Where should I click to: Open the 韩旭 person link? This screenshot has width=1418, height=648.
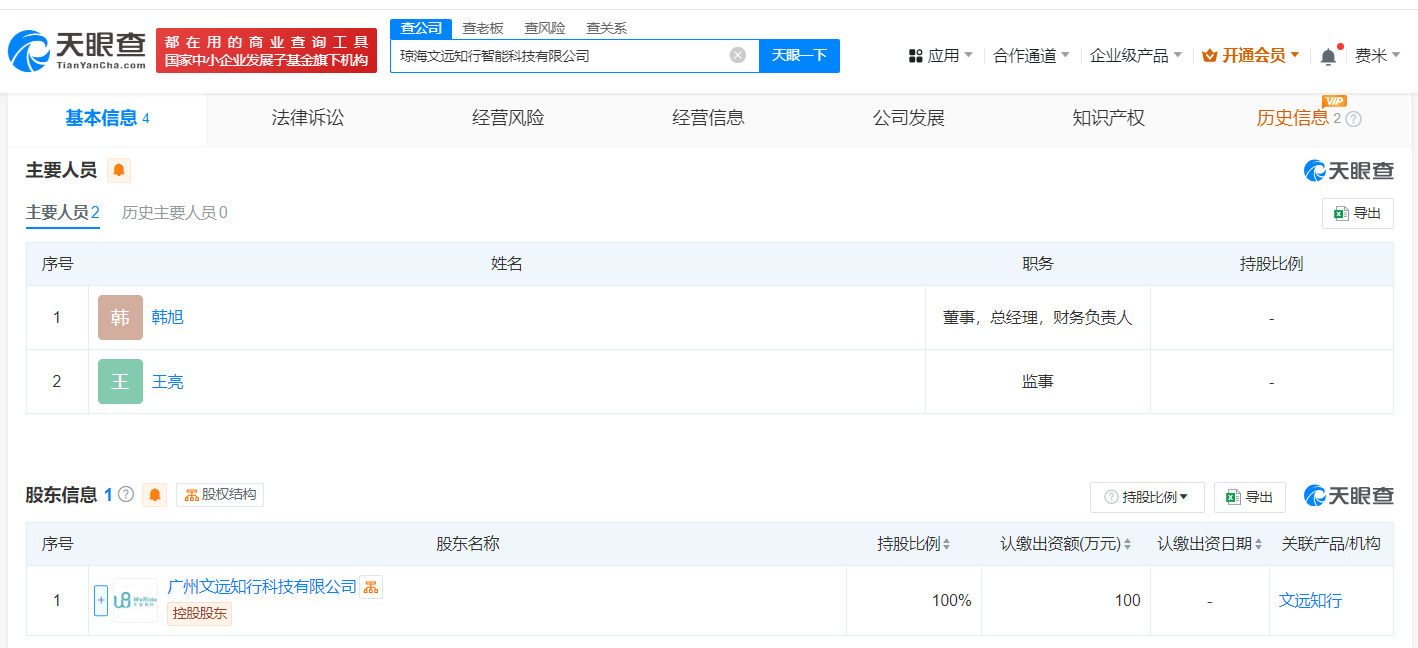point(168,318)
